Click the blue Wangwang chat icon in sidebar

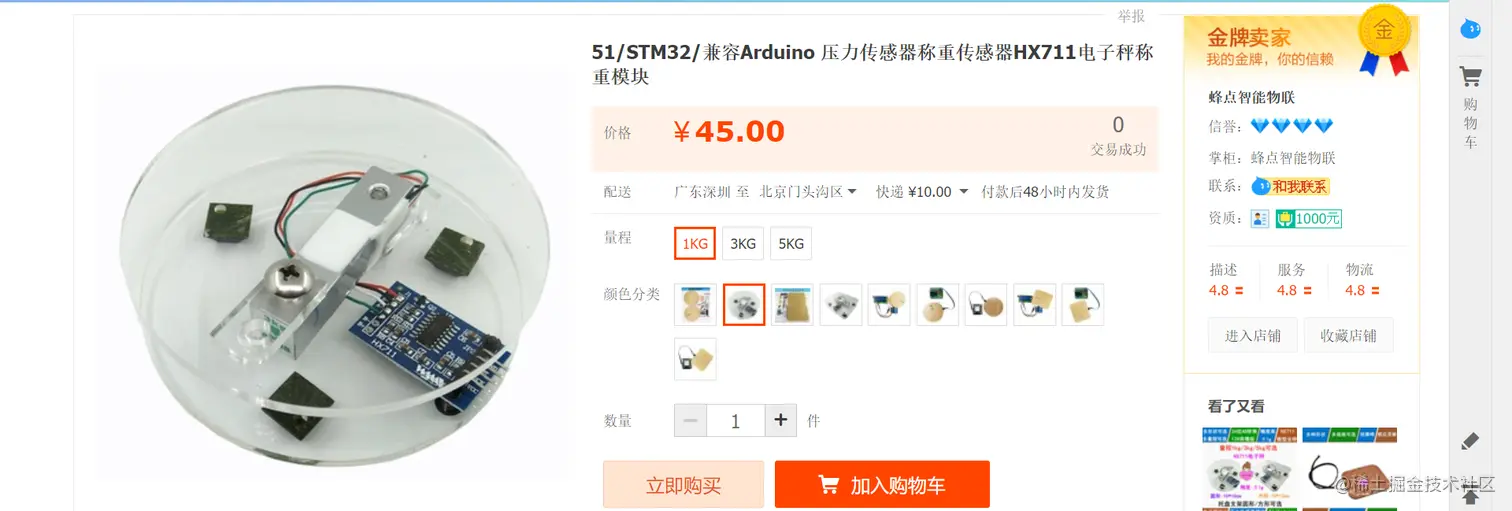point(1470,29)
